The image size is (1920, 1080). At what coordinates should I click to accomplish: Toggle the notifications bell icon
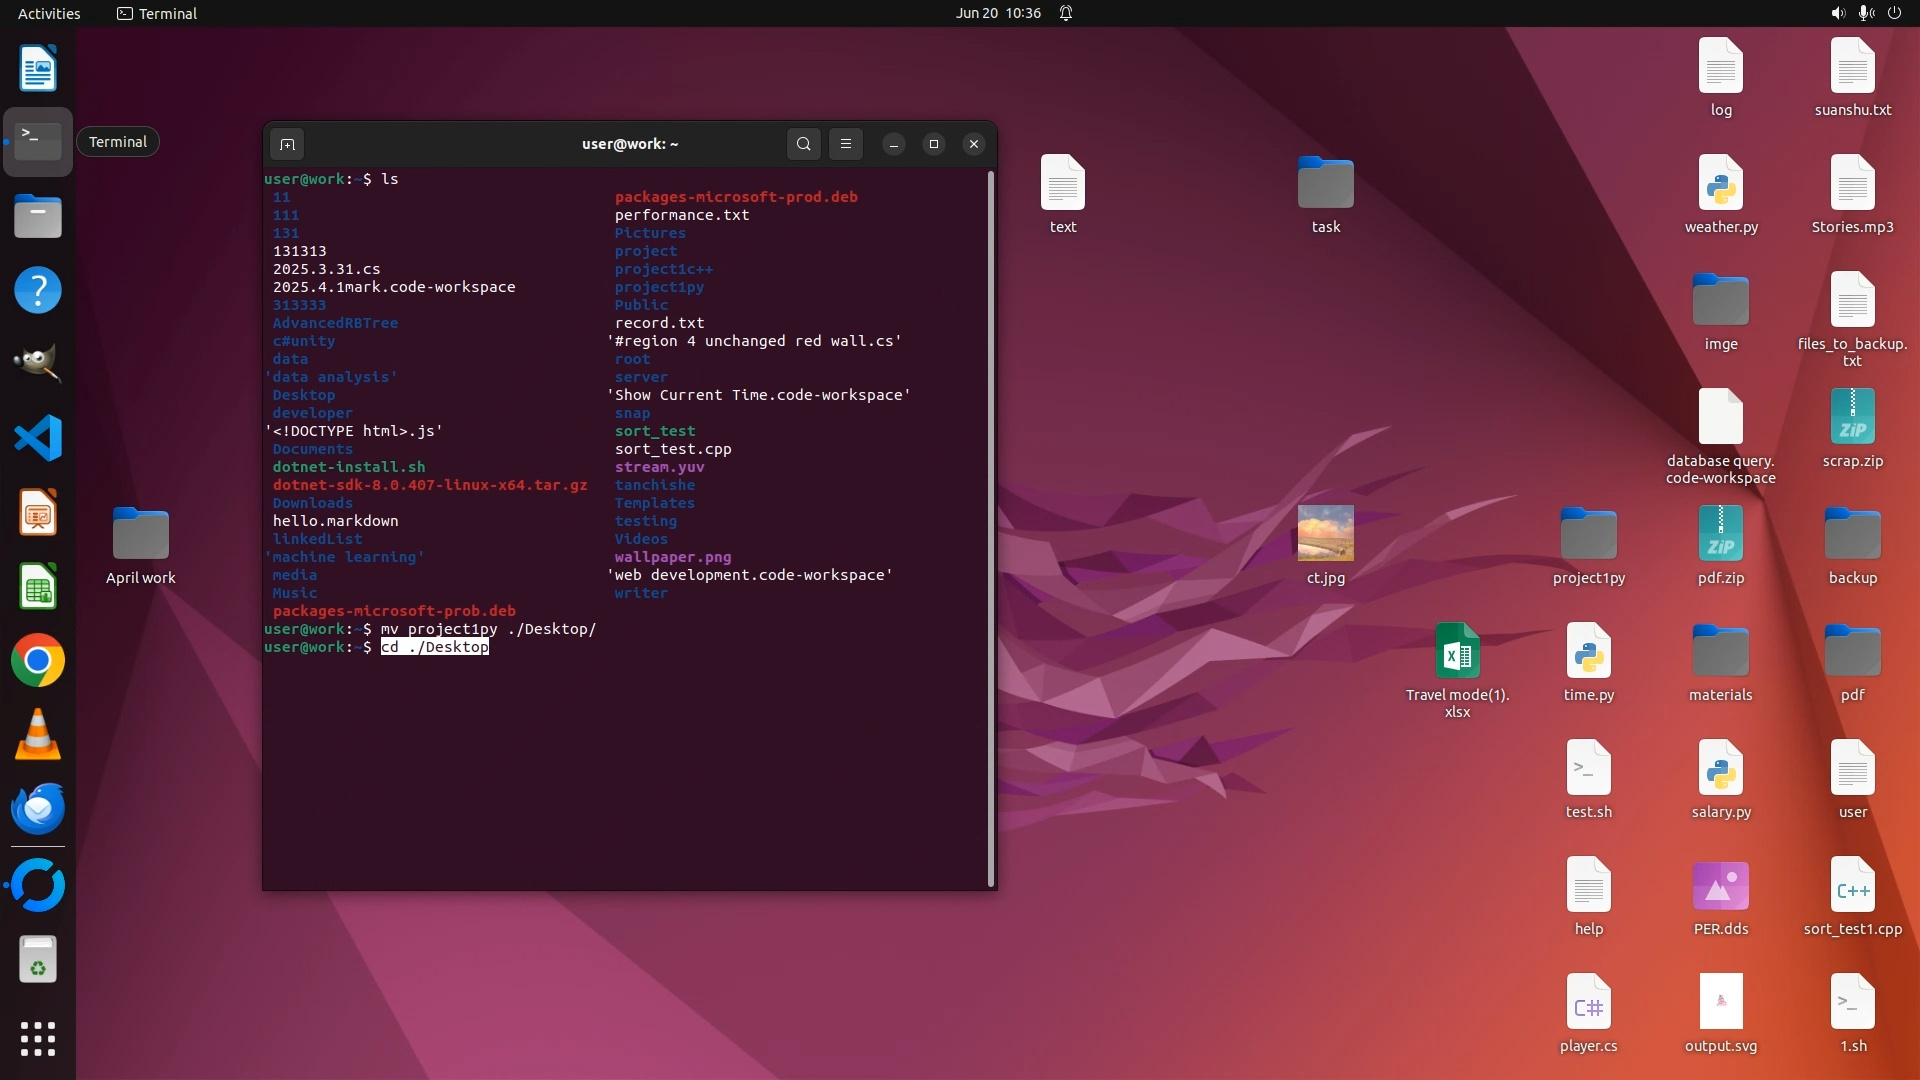pos(1066,13)
